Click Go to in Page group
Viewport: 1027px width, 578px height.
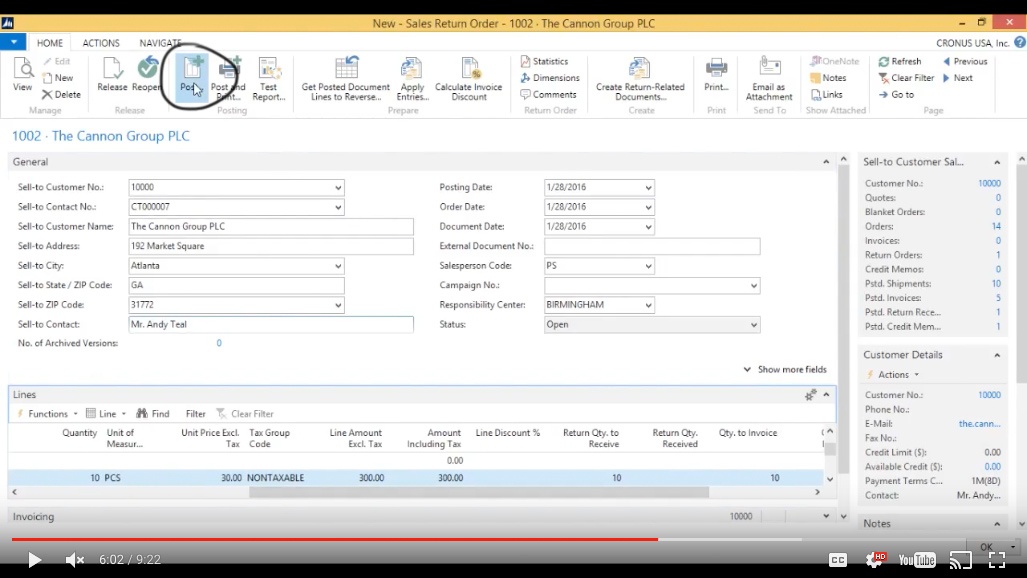click(x=896, y=94)
